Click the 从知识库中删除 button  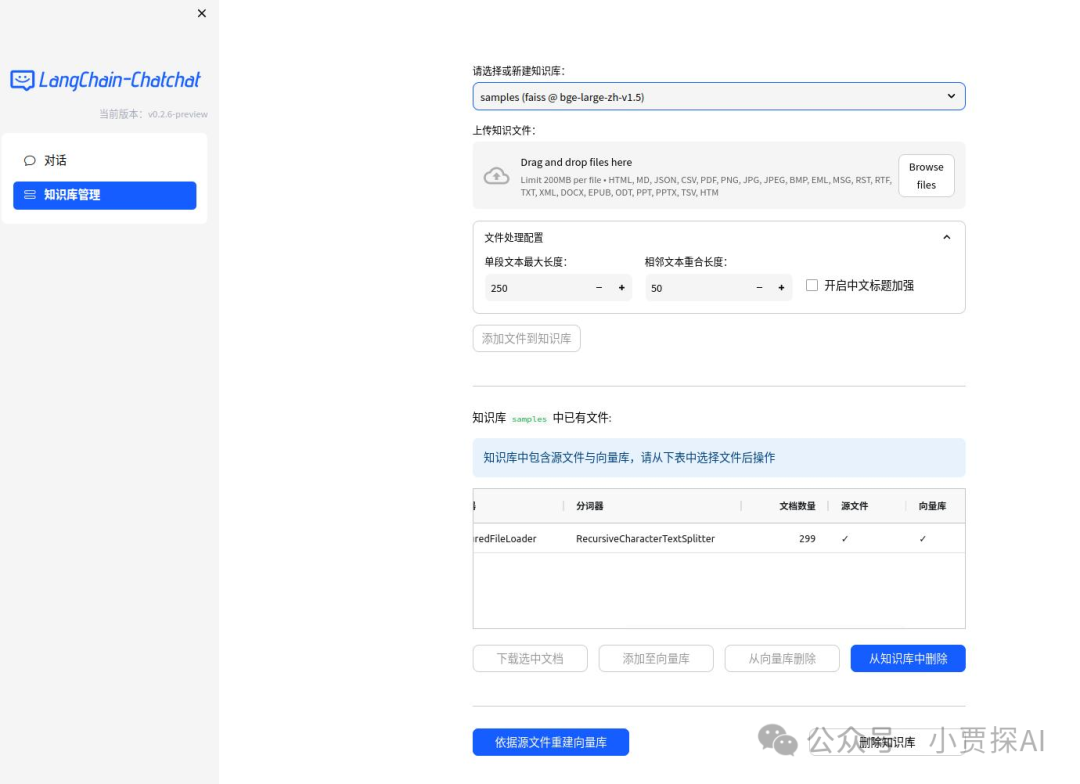[908, 658]
